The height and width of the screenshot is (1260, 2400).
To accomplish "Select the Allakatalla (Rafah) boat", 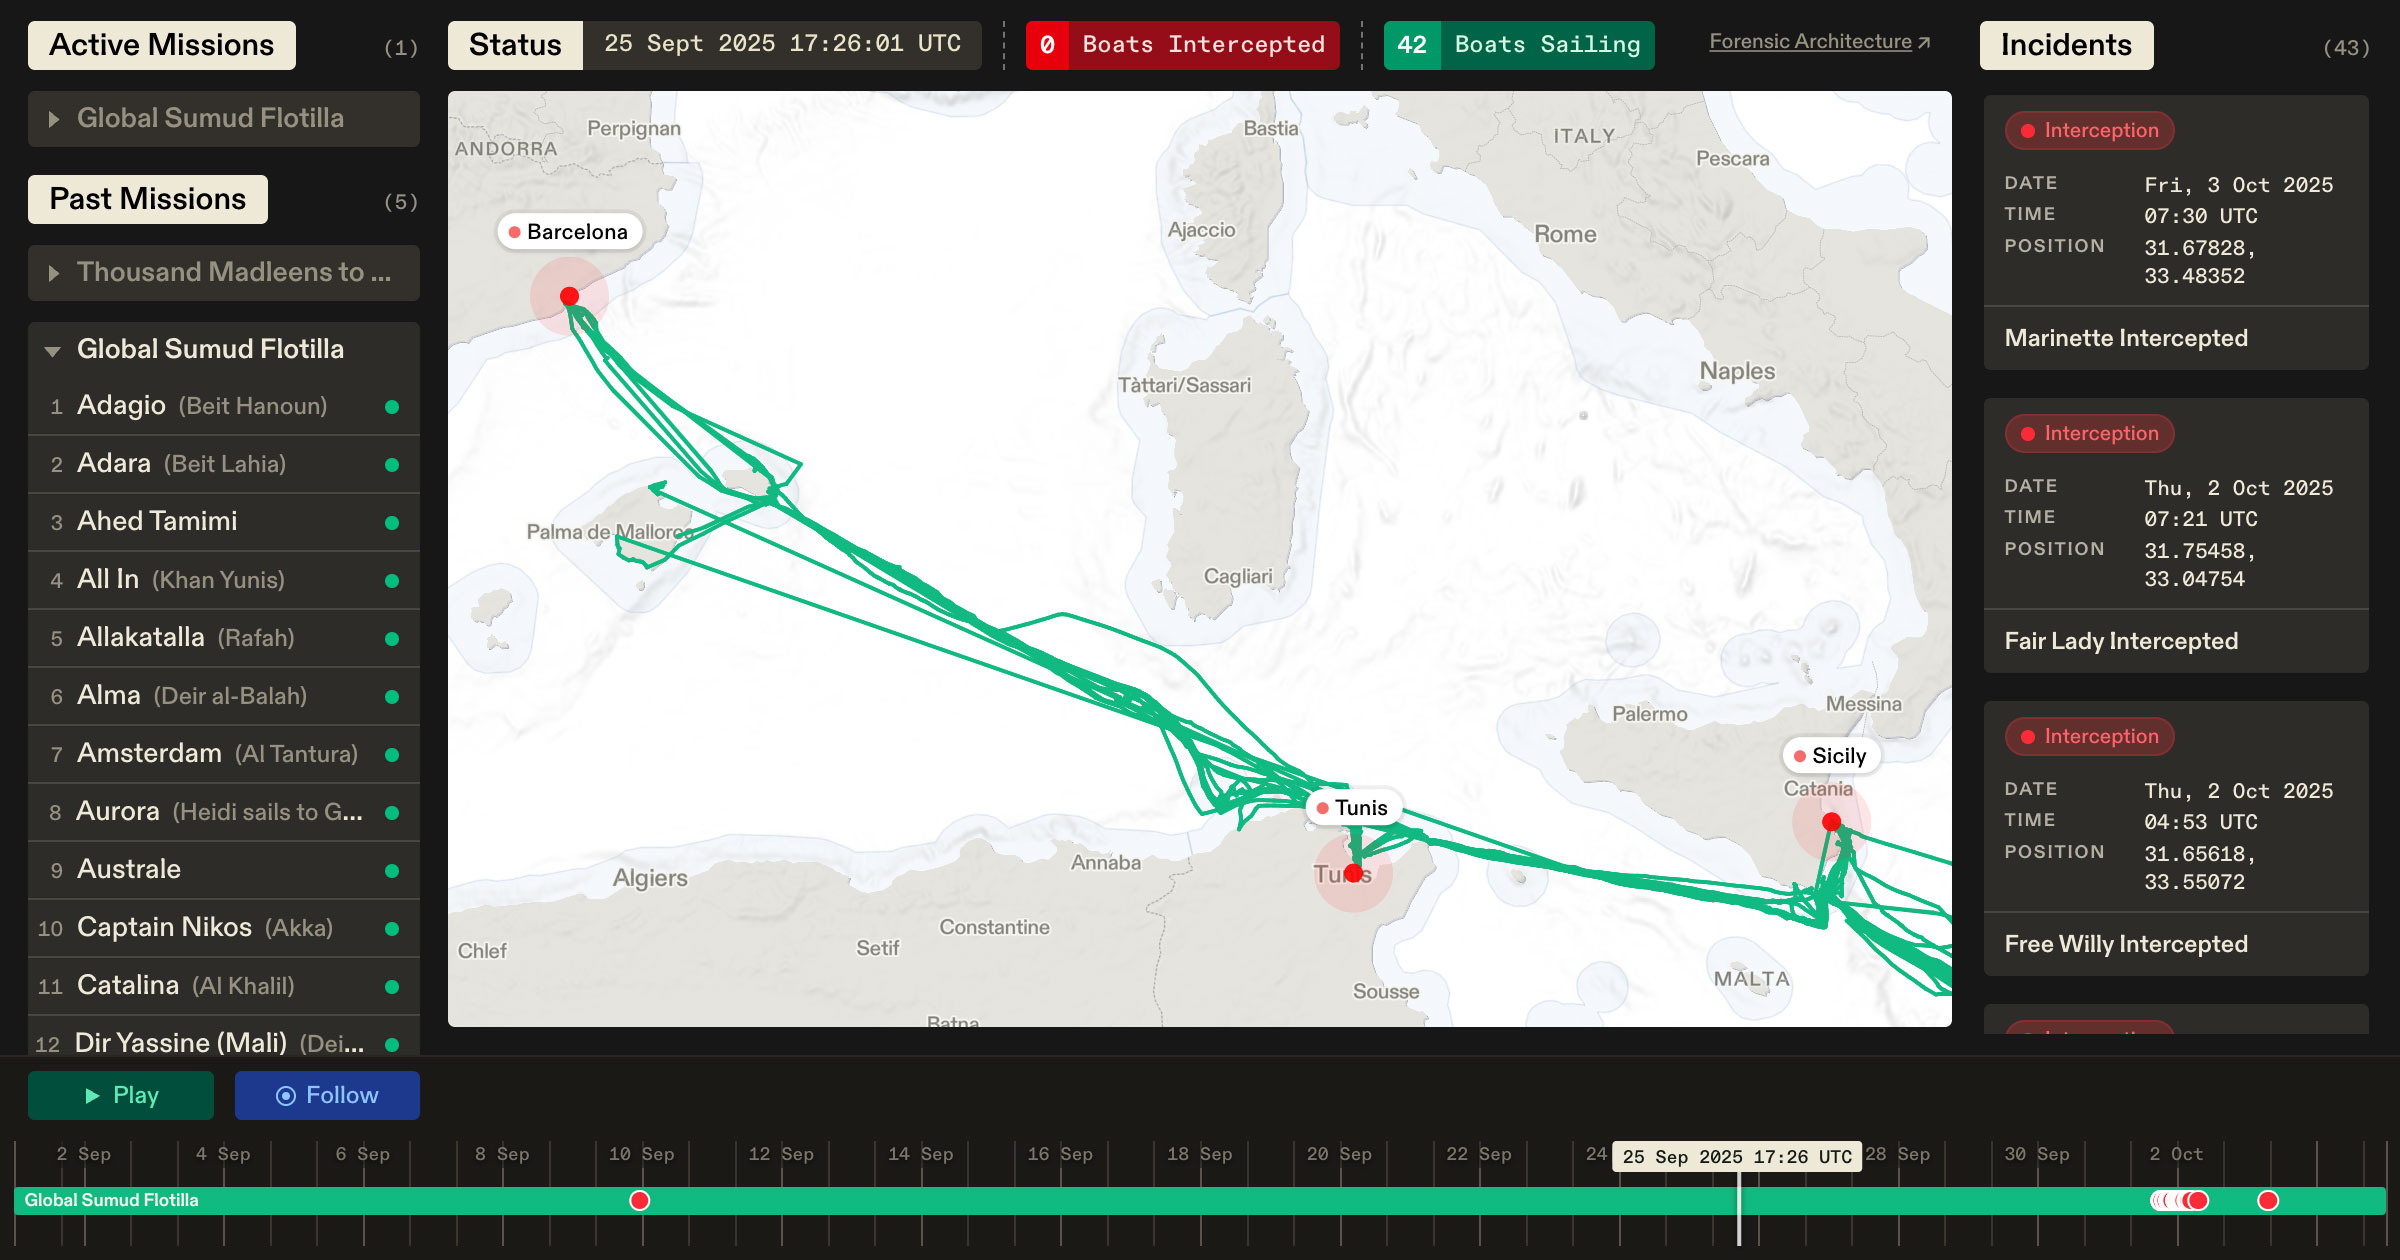I will pyautogui.click(x=224, y=638).
